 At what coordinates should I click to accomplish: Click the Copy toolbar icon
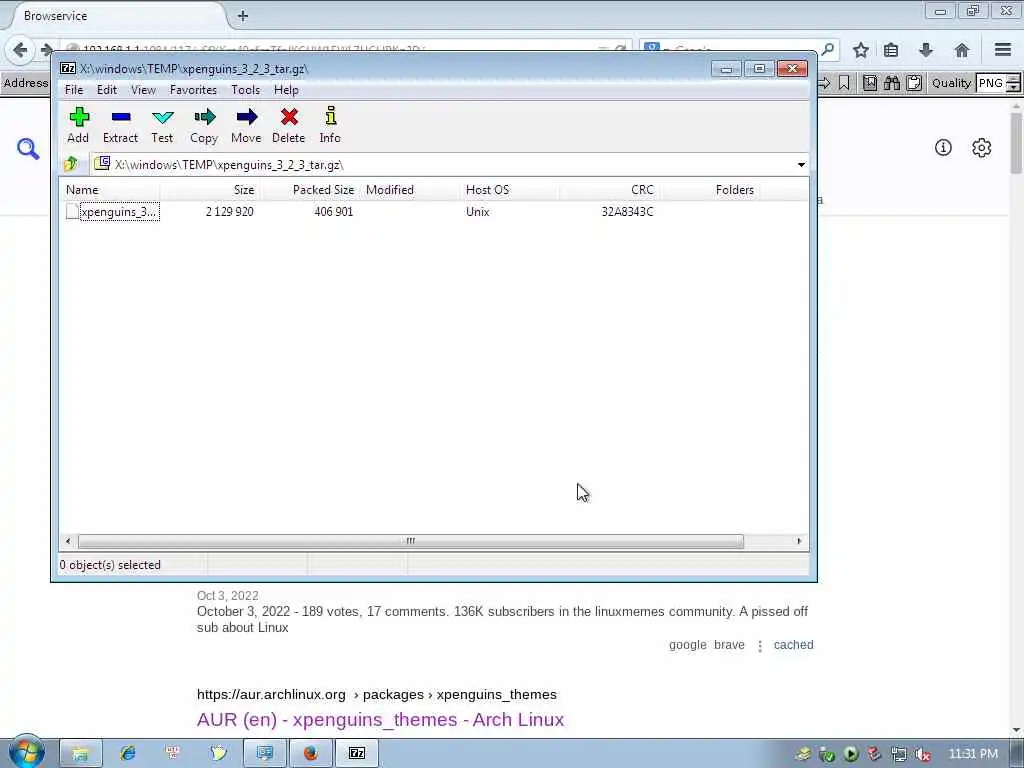(x=204, y=125)
